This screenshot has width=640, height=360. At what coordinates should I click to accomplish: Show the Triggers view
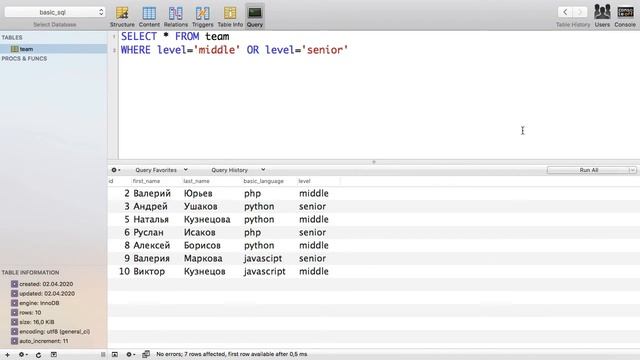[x=202, y=16]
